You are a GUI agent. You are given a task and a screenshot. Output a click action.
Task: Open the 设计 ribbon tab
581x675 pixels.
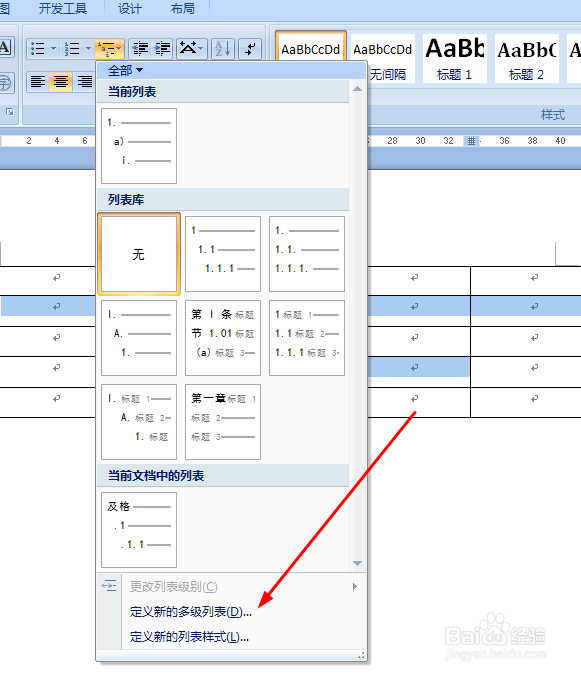[130, 9]
